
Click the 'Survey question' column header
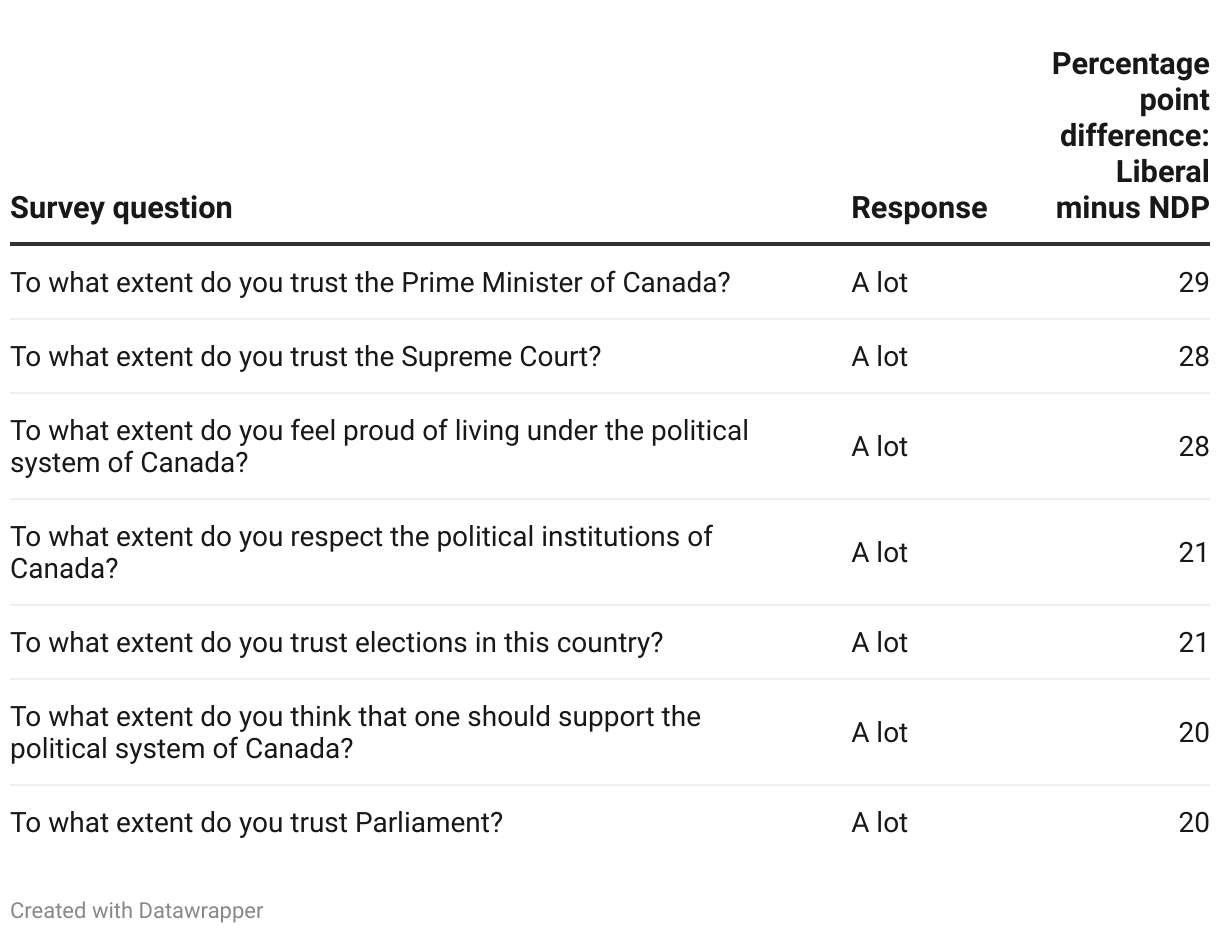[121, 208]
